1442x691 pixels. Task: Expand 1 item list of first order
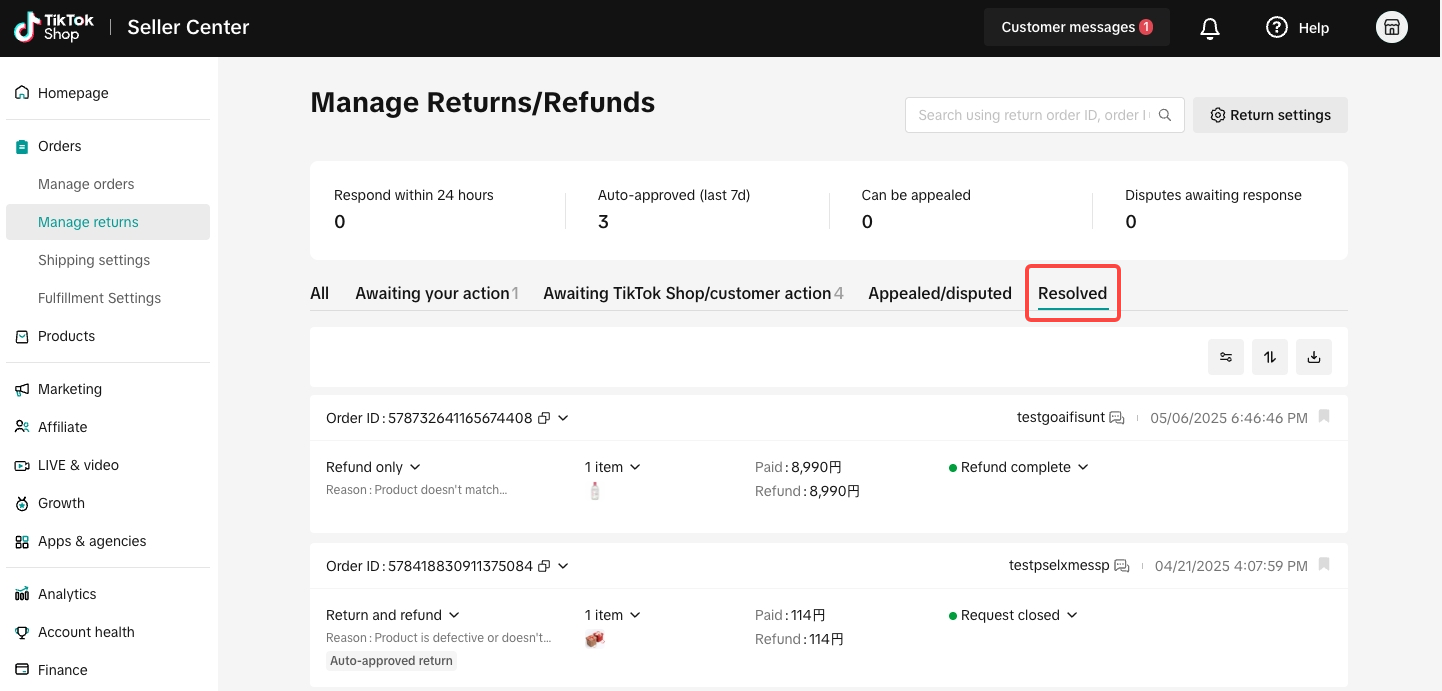tap(613, 467)
